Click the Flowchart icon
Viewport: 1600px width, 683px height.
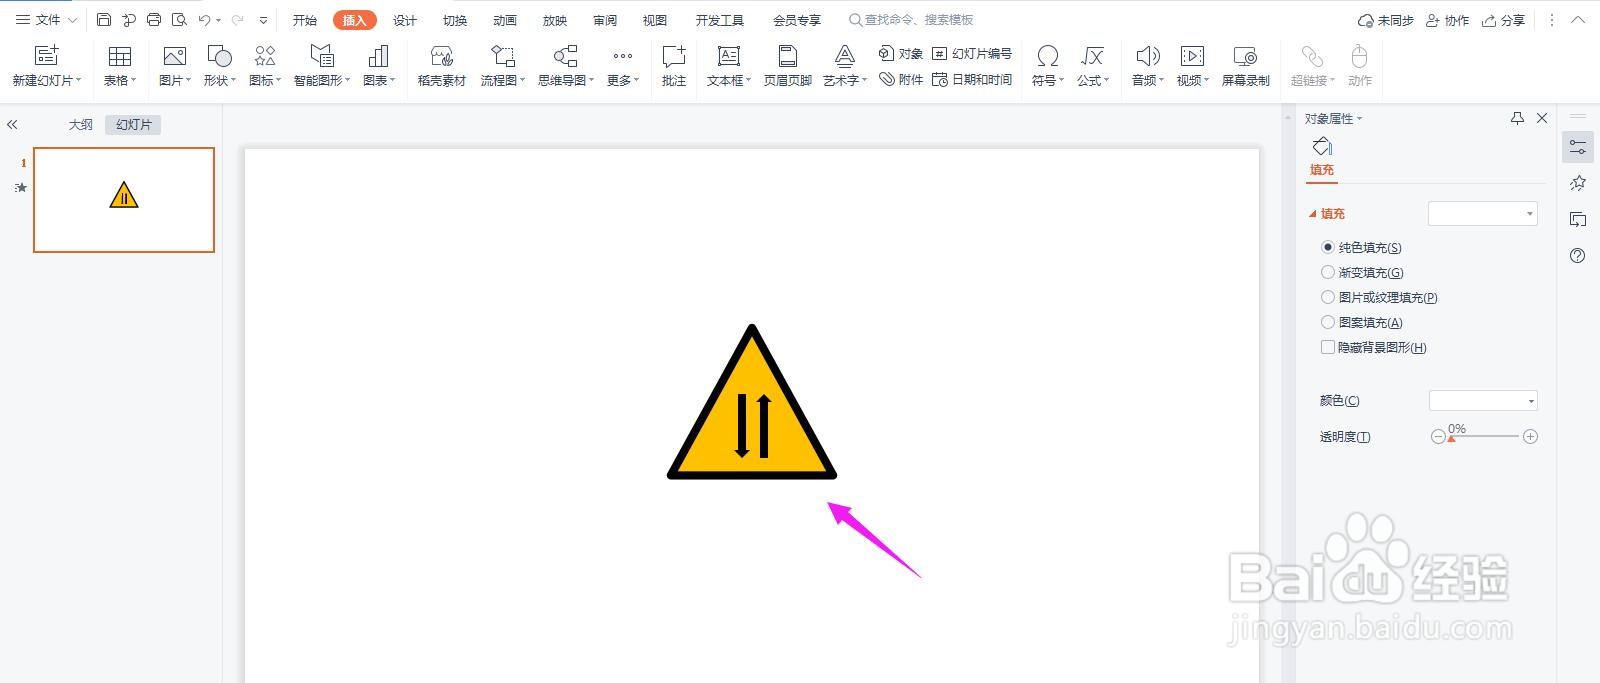(x=503, y=56)
